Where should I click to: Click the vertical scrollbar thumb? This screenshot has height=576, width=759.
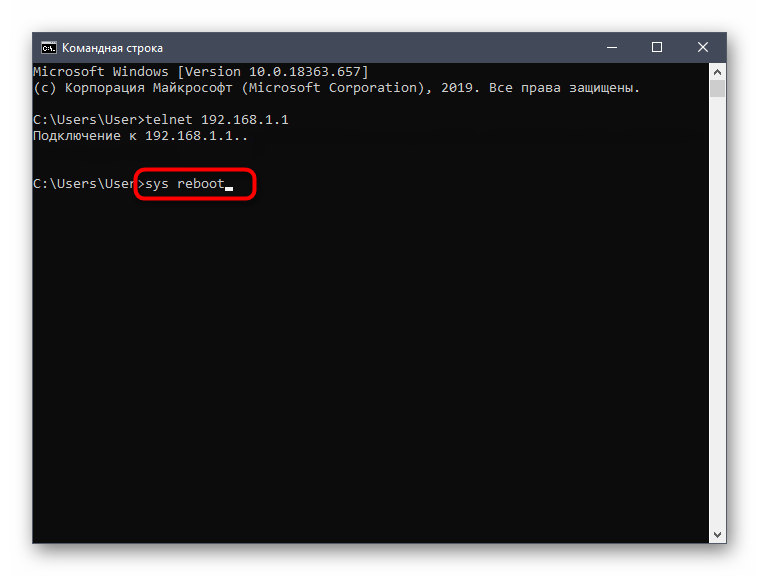(x=717, y=89)
